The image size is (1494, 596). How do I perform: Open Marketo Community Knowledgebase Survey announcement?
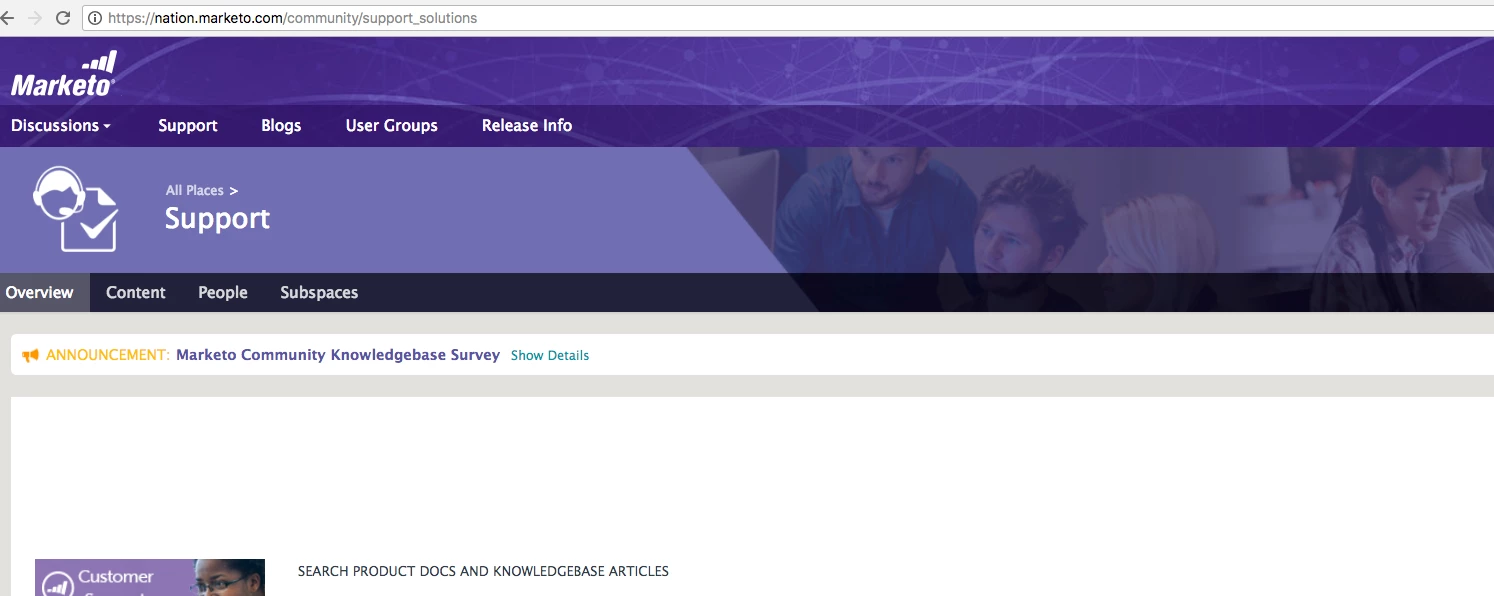click(x=338, y=355)
